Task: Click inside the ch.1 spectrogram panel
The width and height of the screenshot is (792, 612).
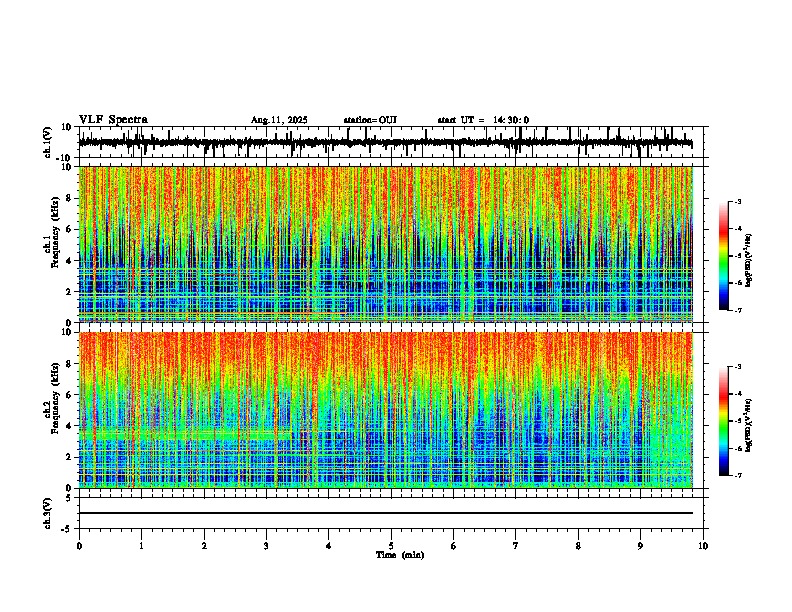Action: (386, 244)
